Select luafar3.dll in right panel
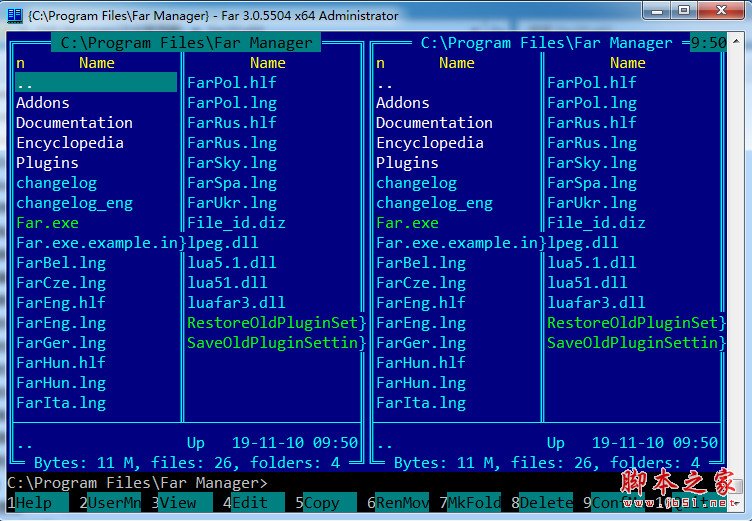This screenshot has width=752, height=521. click(x=596, y=303)
